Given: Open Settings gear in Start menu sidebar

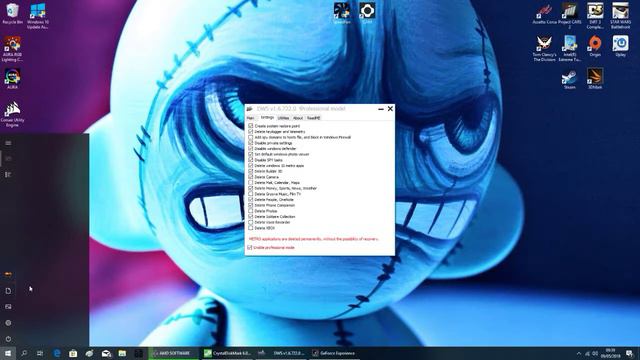Looking at the screenshot, I should (x=8, y=323).
